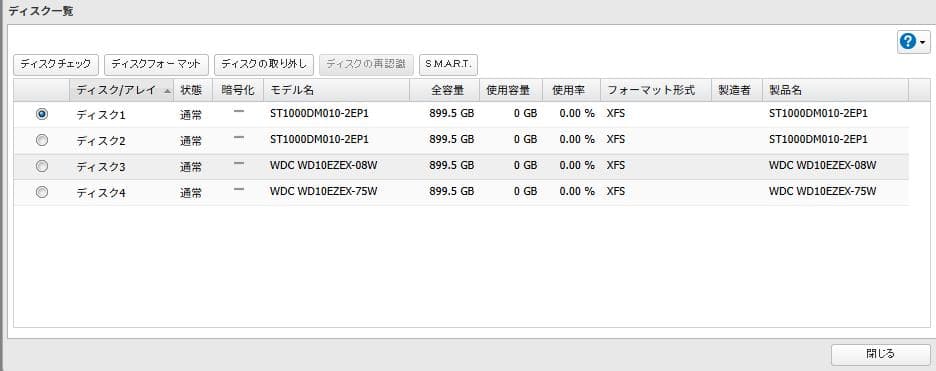
Task: Click ディスク2 used capacity 0 GB
Action: click(x=525, y=140)
